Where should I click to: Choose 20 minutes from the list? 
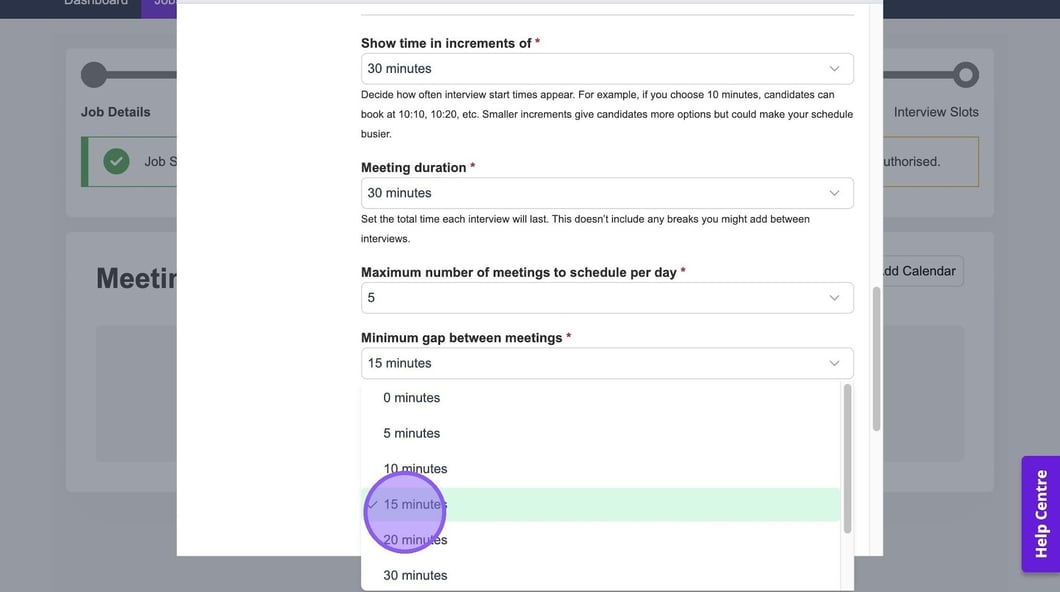pos(416,540)
